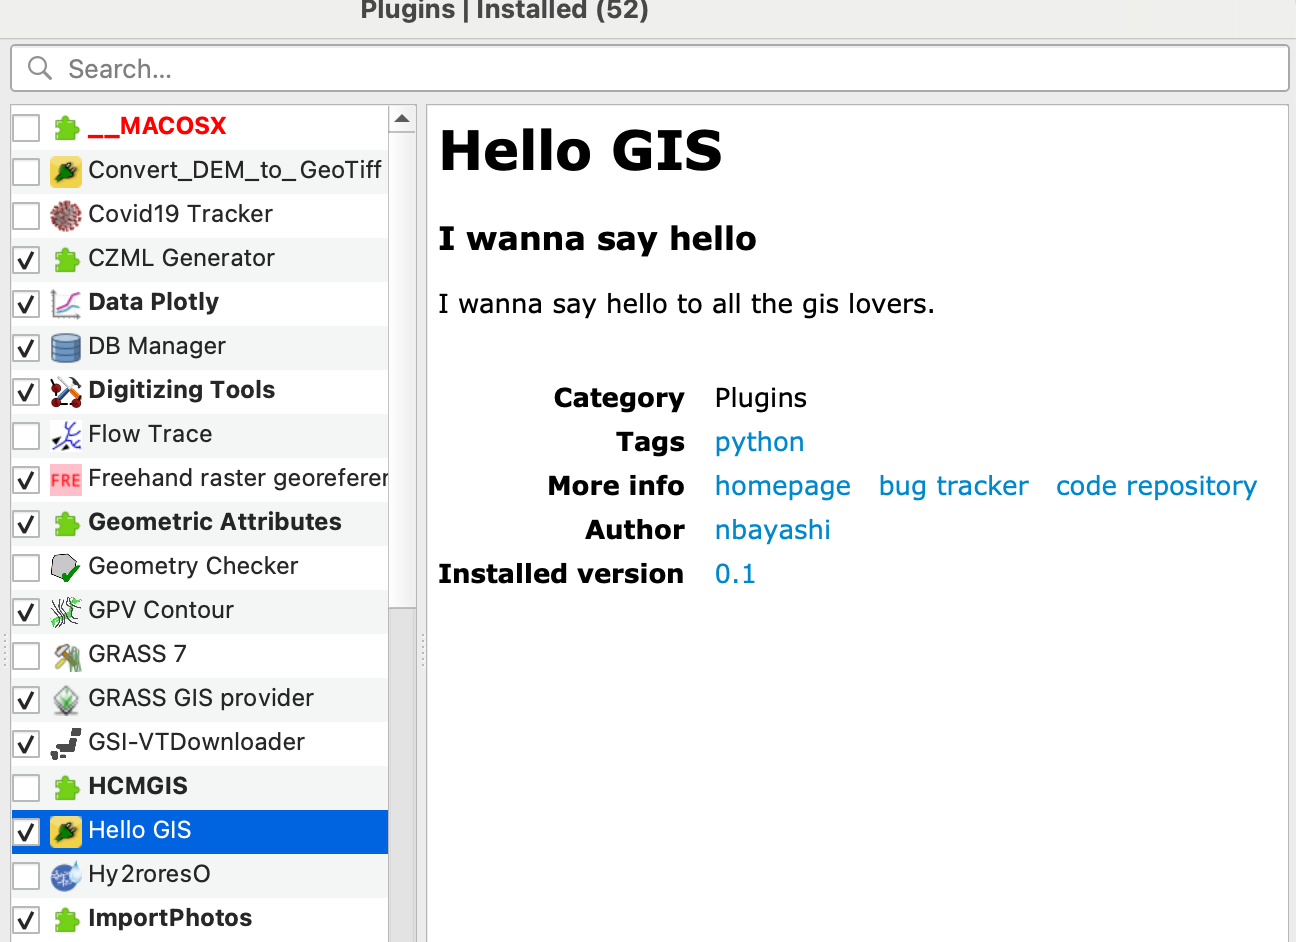Click the FRE Freehand raster georeferencer icon
This screenshot has width=1296, height=942.
point(65,478)
